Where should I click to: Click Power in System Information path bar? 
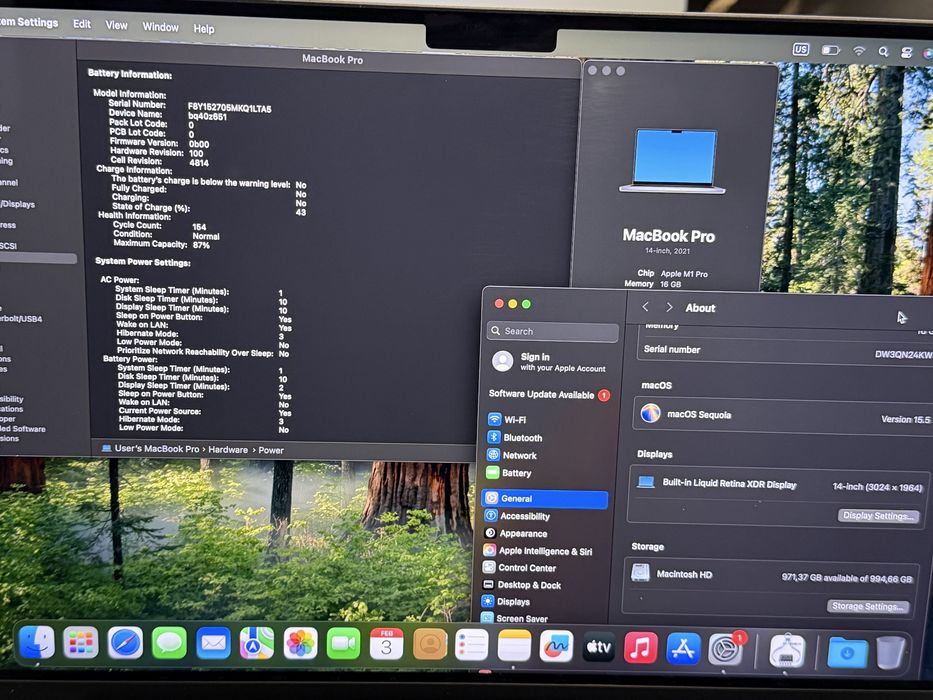(271, 451)
